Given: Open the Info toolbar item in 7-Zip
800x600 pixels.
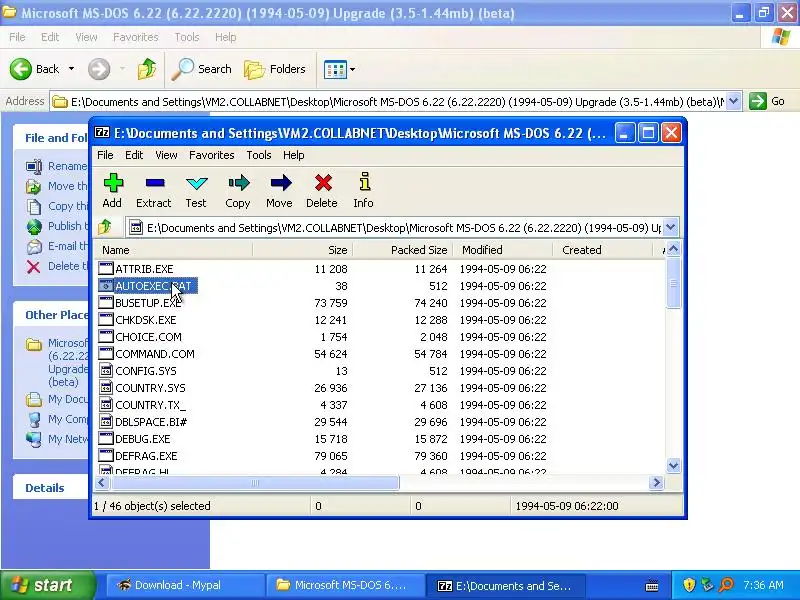Looking at the screenshot, I should 364,191.
